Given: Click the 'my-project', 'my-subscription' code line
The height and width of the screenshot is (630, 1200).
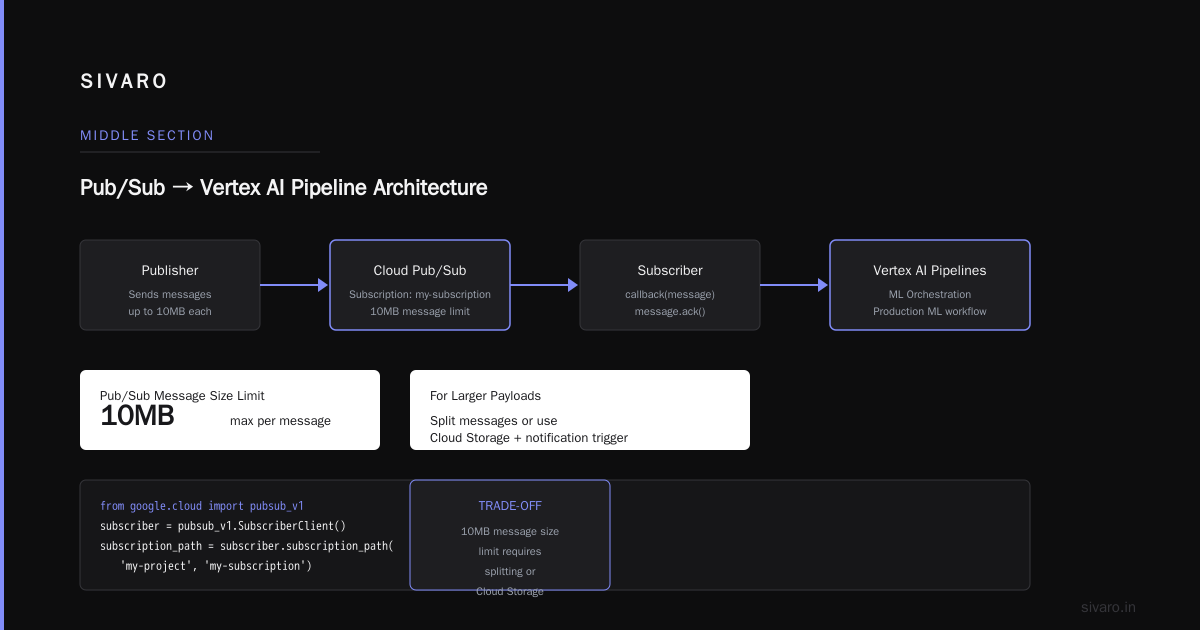Looking at the screenshot, I should point(216,566).
